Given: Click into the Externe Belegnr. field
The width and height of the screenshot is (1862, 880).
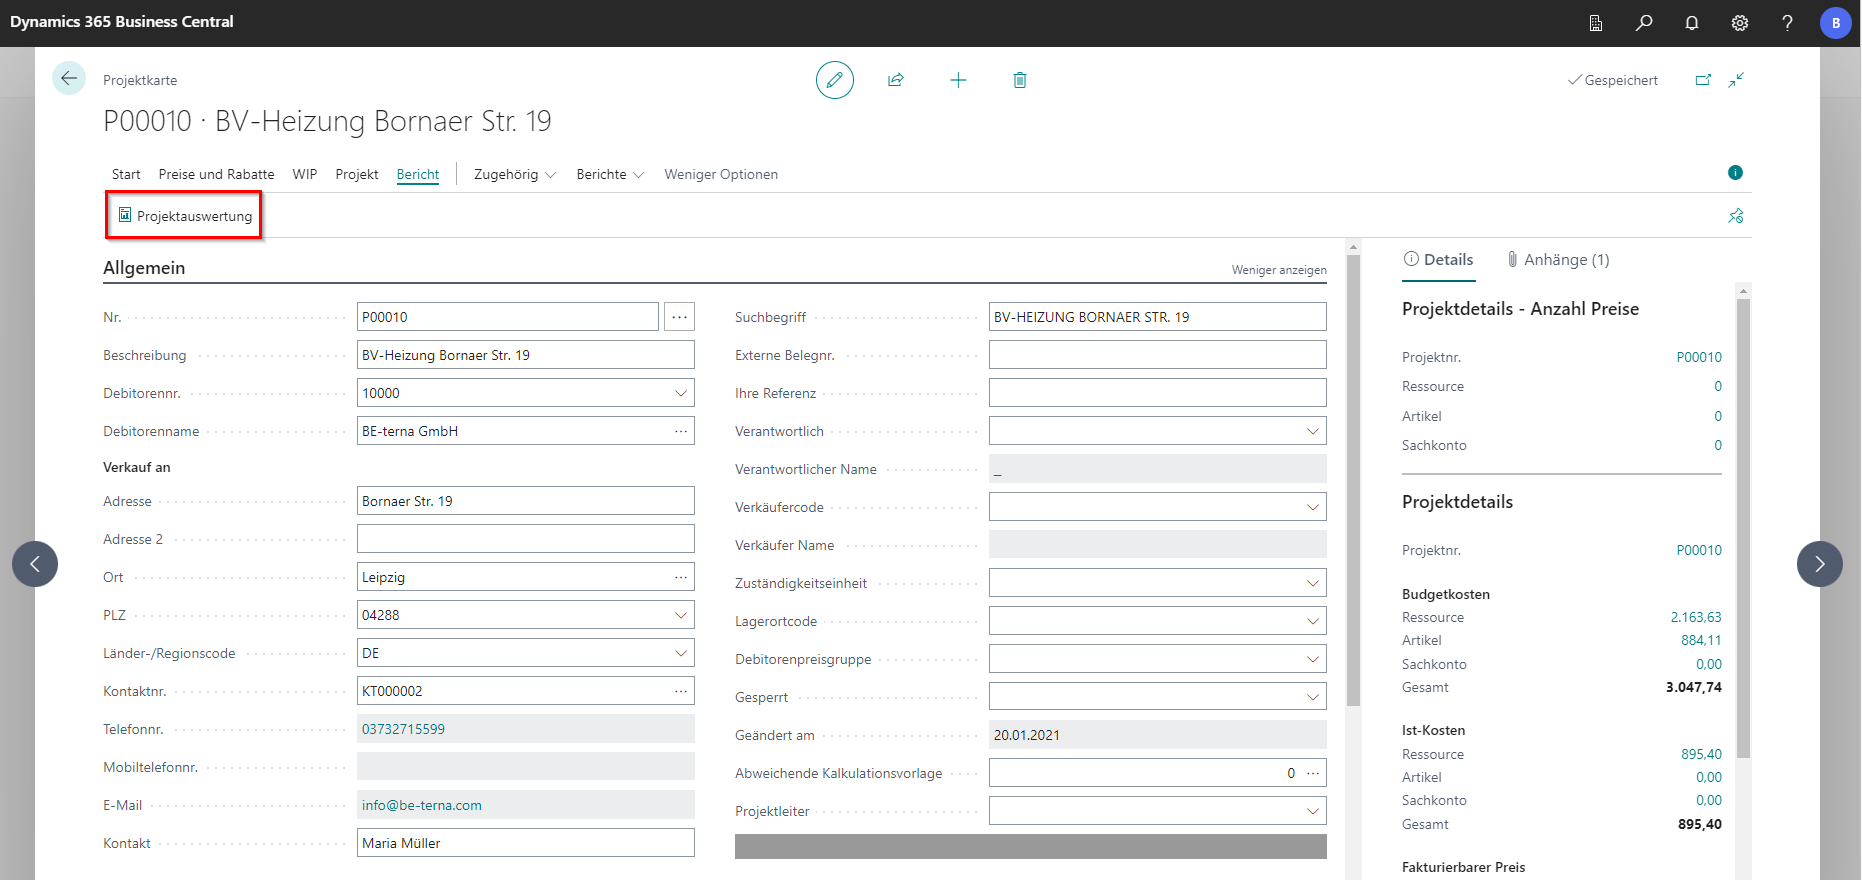Looking at the screenshot, I should pyautogui.click(x=1157, y=355).
